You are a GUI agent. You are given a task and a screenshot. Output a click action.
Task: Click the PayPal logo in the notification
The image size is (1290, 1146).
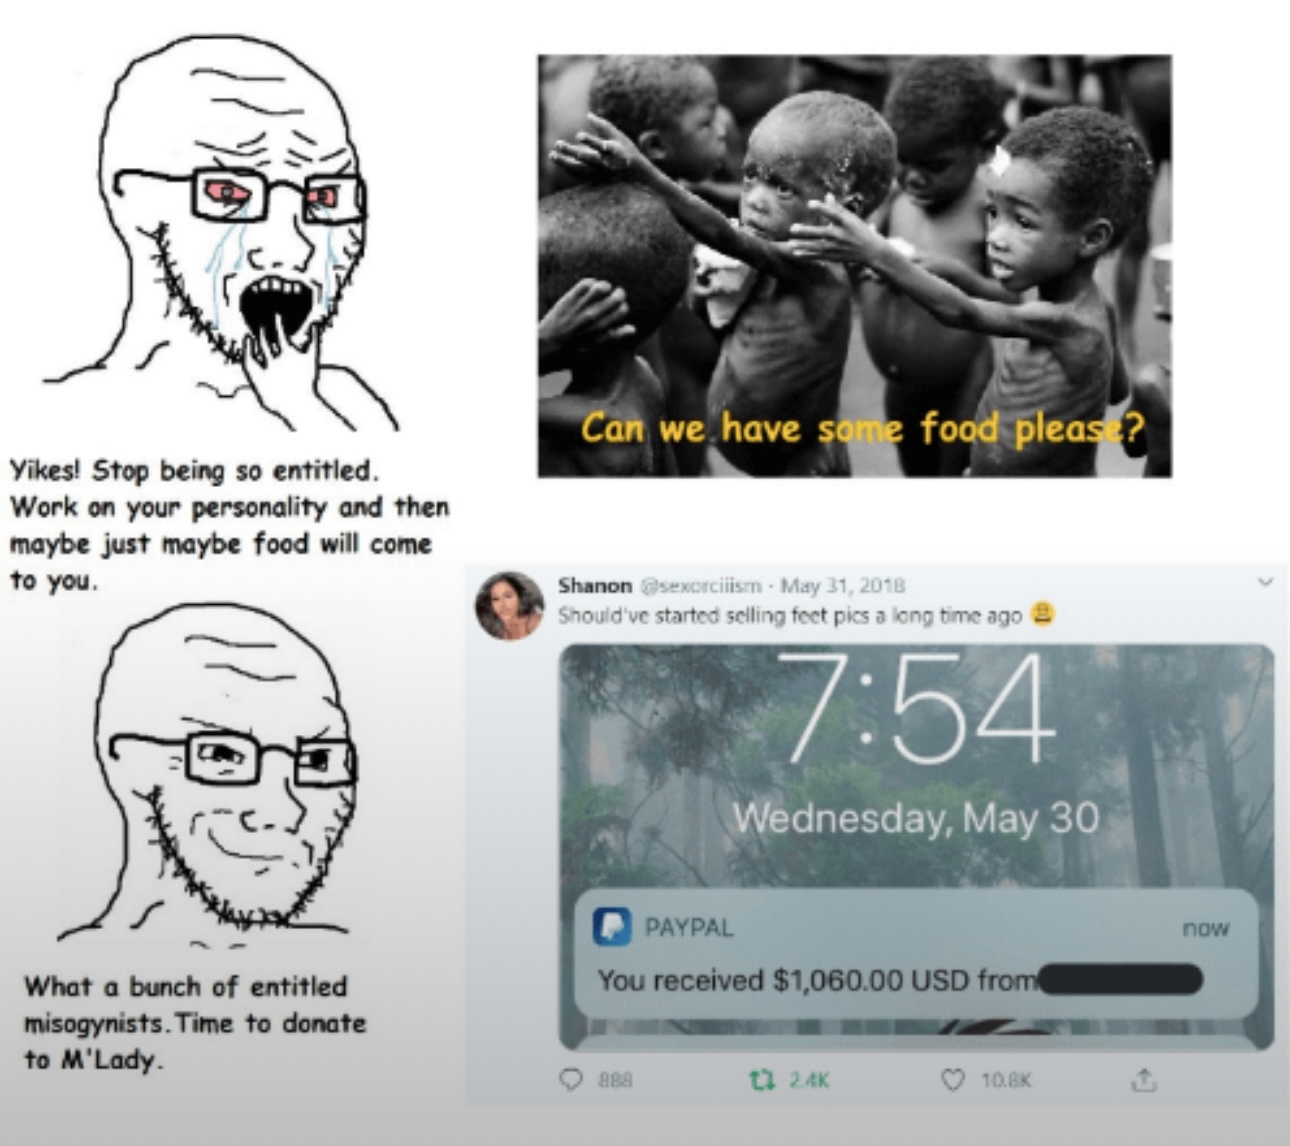coord(612,926)
